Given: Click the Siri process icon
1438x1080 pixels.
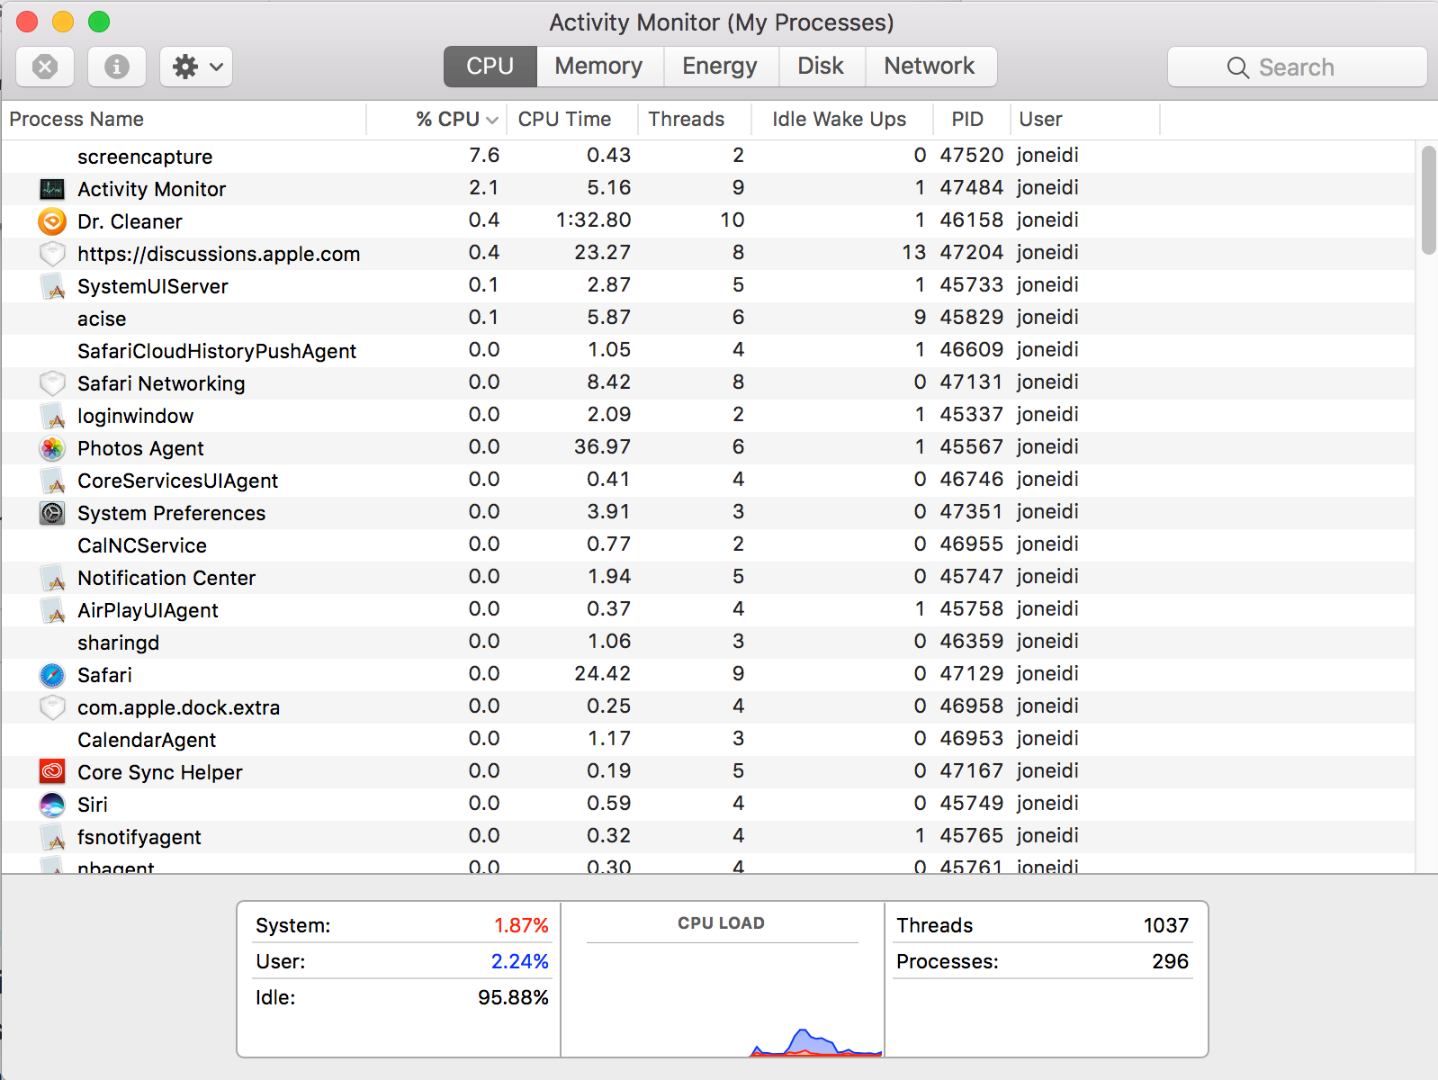Looking at the screenshot, I should pyautogui.click(x=51, y=804).
